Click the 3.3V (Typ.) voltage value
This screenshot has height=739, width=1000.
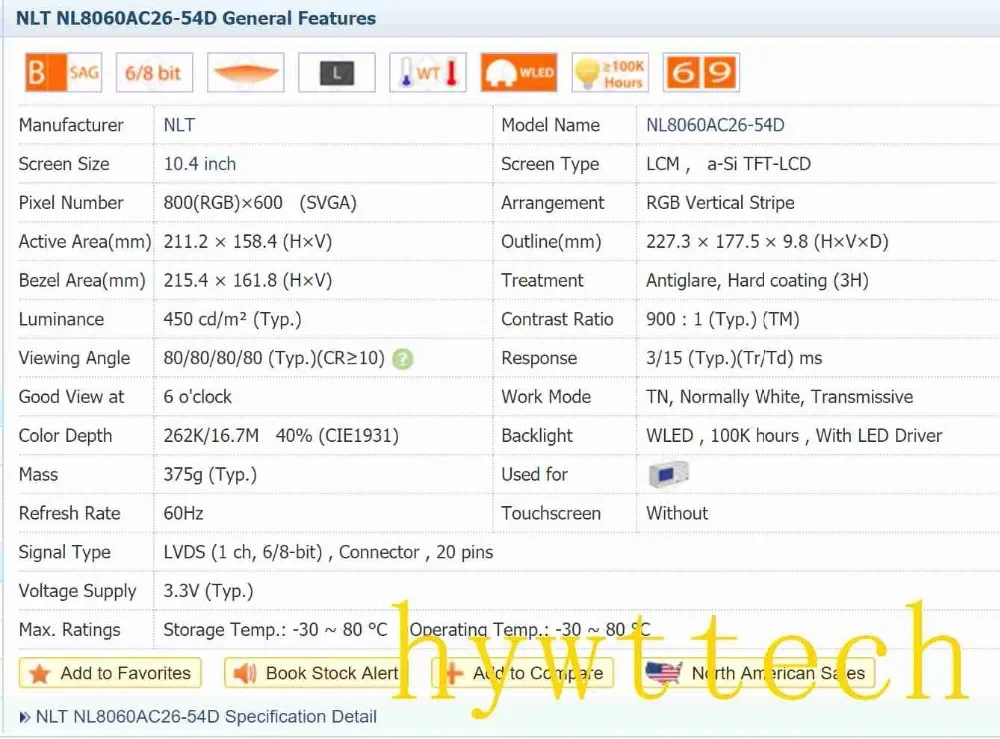(x=209, y=591)
